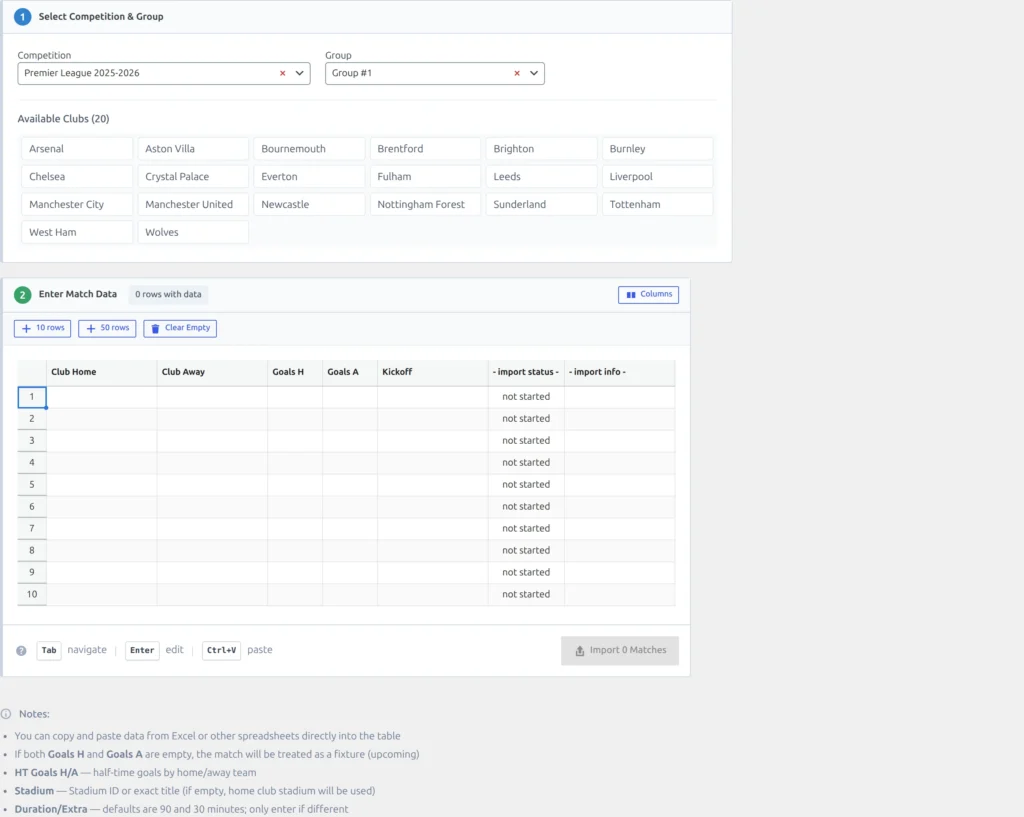Pick the Manchester City club chip
Image resolution: width=1024 pixels, height=817 pixels.
click(x=77, y=204)
